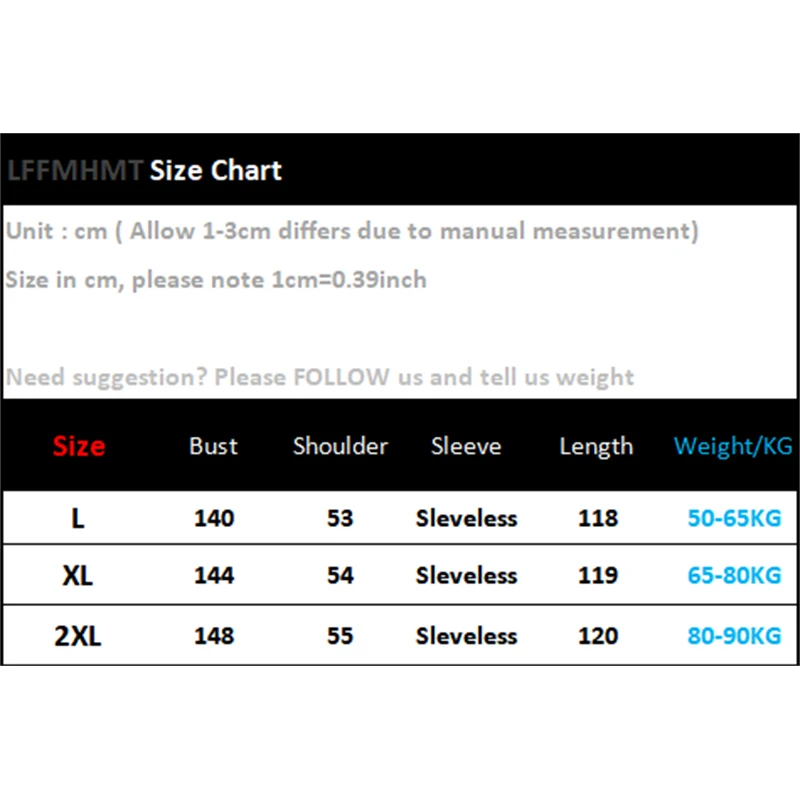Click the 50-65KG weight range
Screen dimensions: 800x800
point(734,518)
